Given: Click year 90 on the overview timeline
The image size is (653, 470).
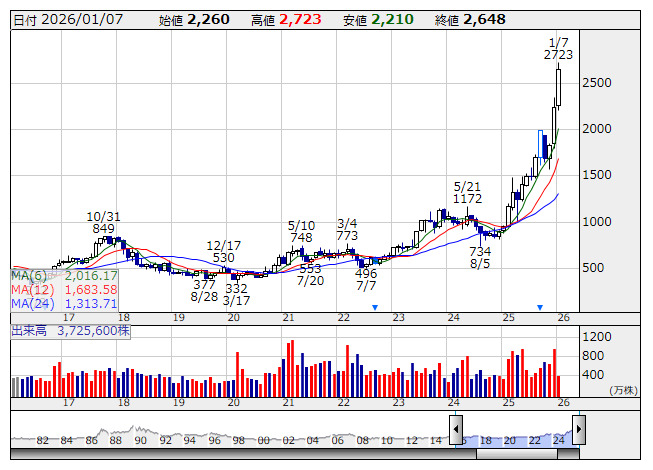Looking at the screenshot, I should 140,440.
